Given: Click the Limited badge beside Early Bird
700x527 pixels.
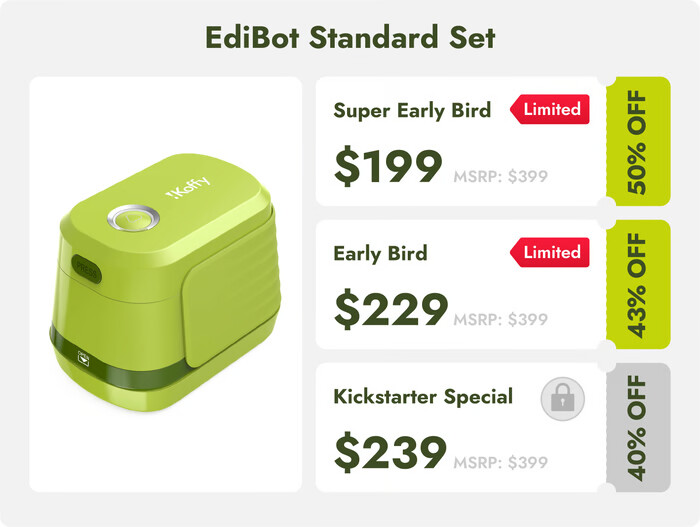Looking at the screenshot, I should pyautogui.click(x=550, y=253).
